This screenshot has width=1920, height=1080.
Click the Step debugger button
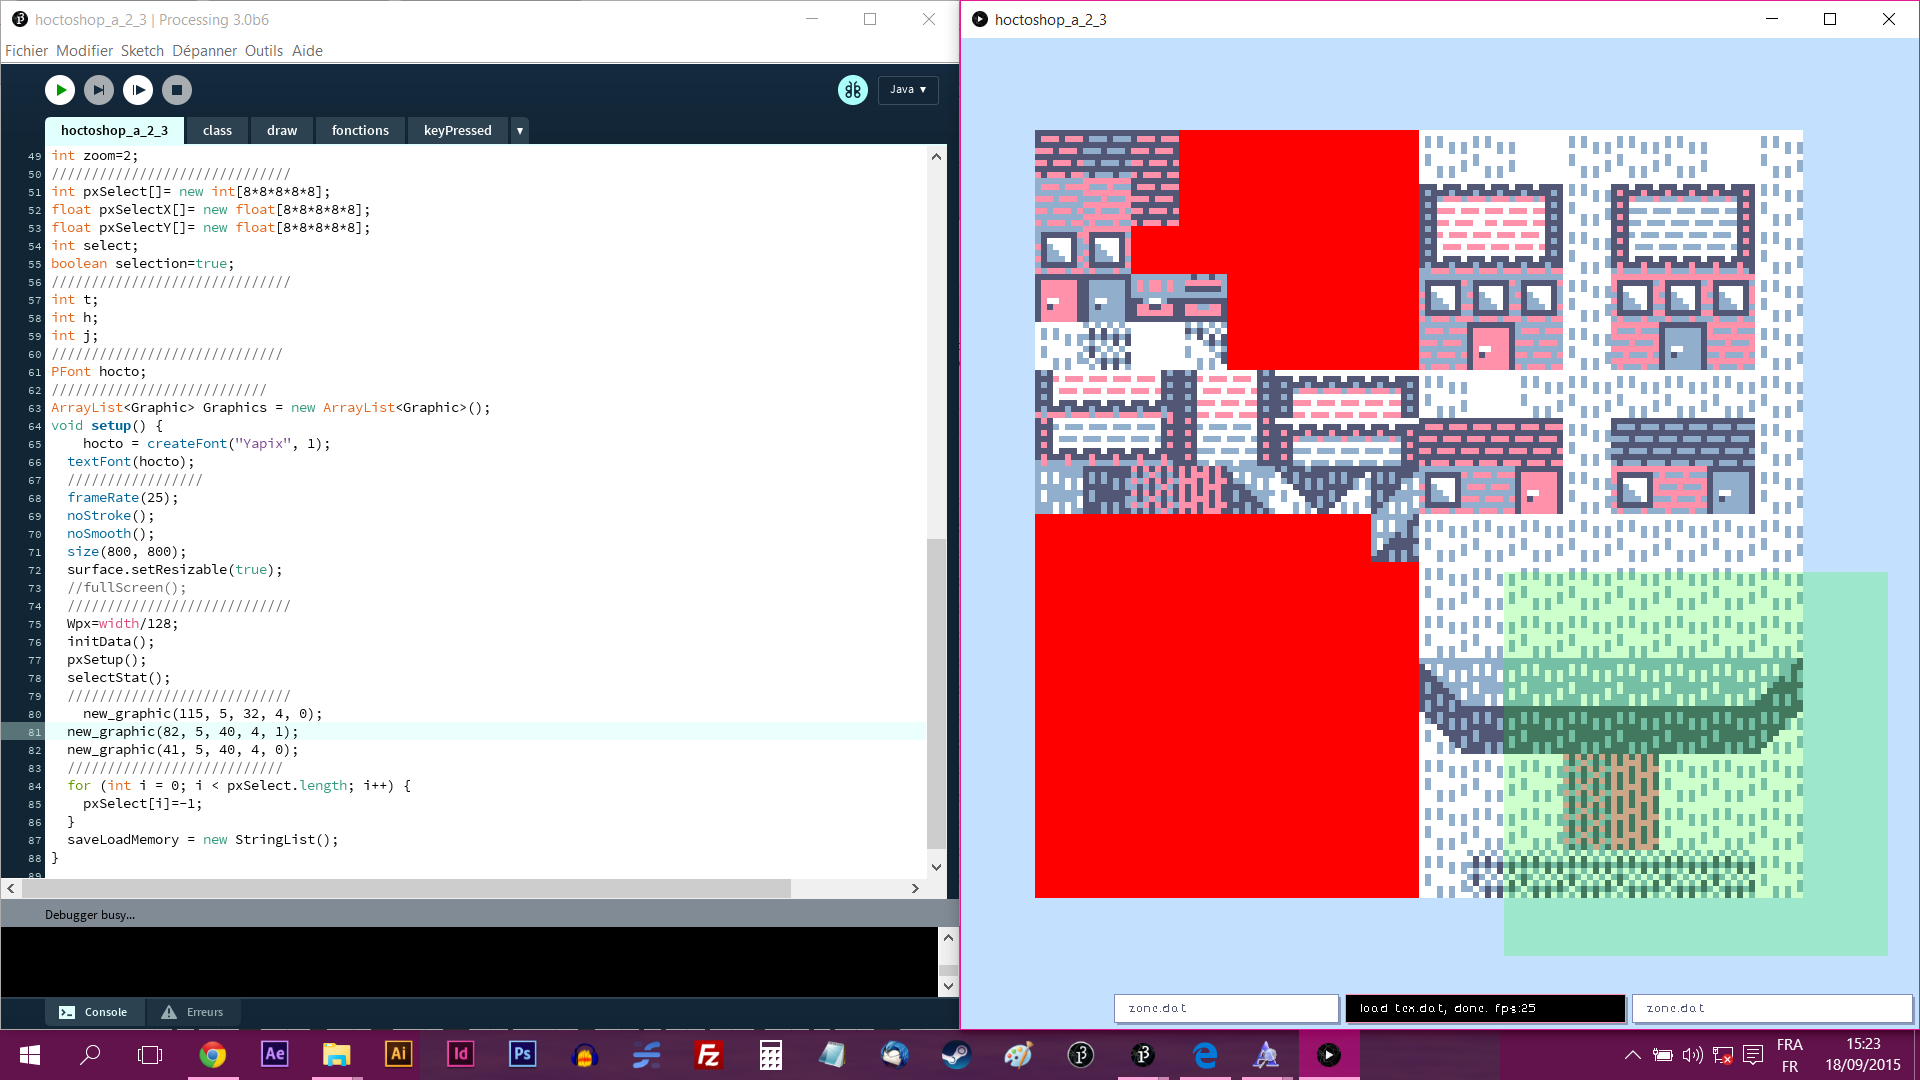click(99, 90)
